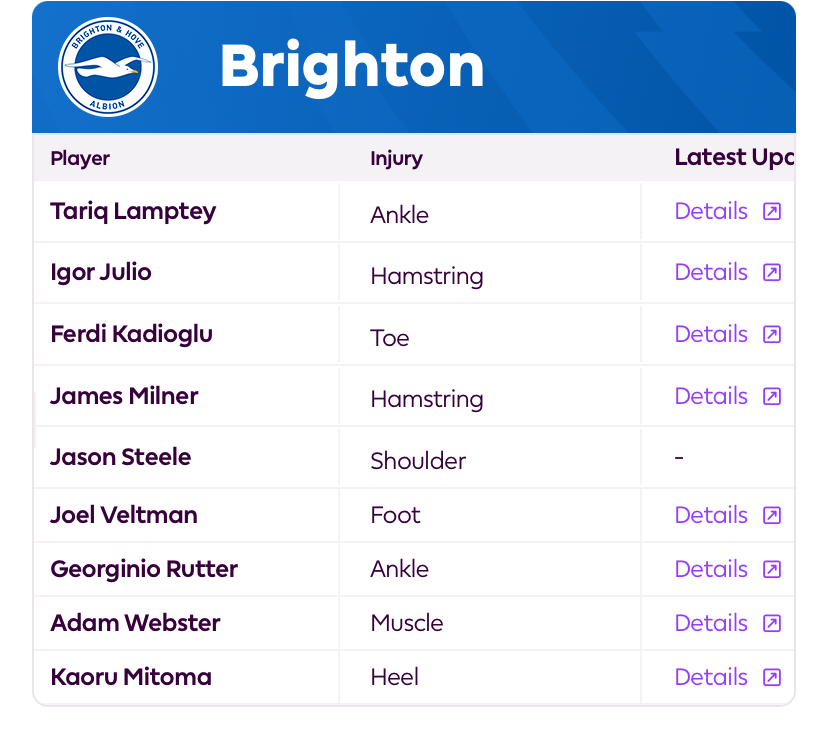Select the Injury column header
Screen dimensions: 828x729
(396, 158)
